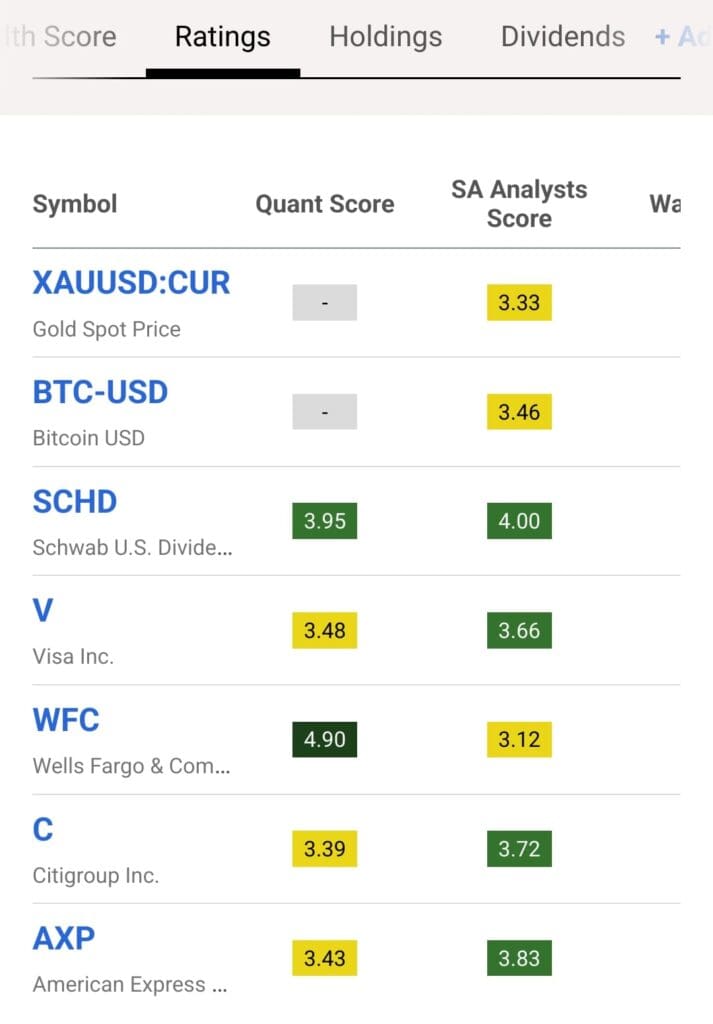
Task: Switch to the Holdings tab
Action: coord(385,36)
